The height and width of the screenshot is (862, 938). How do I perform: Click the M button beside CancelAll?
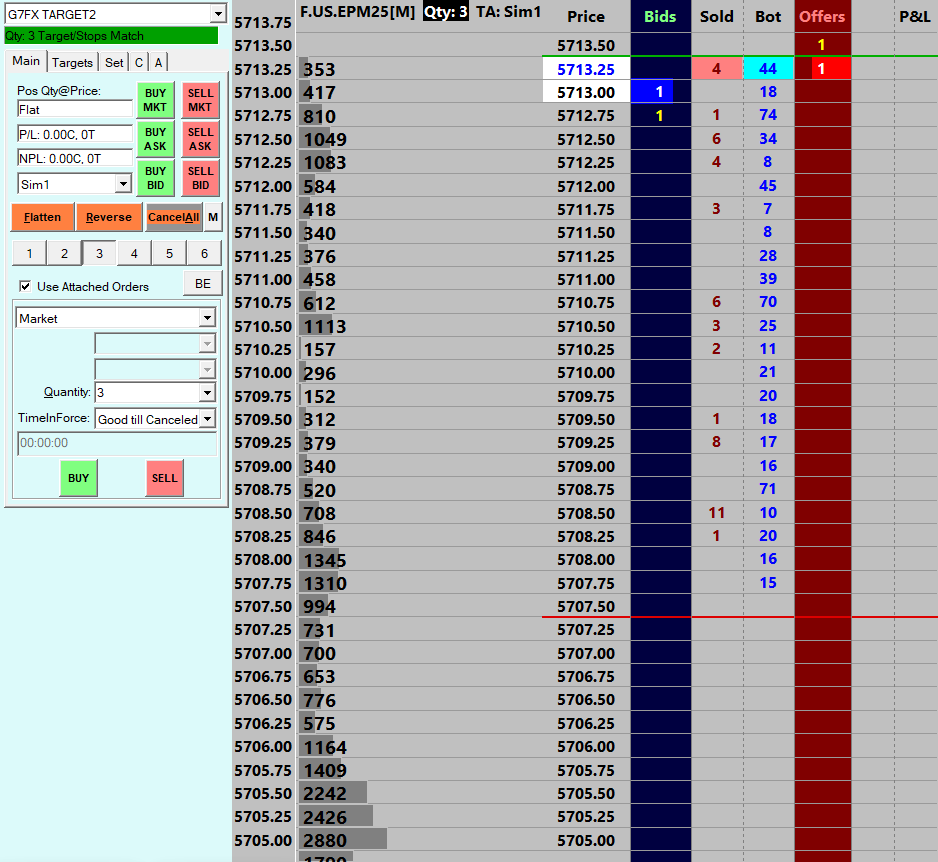pos(213,217)
